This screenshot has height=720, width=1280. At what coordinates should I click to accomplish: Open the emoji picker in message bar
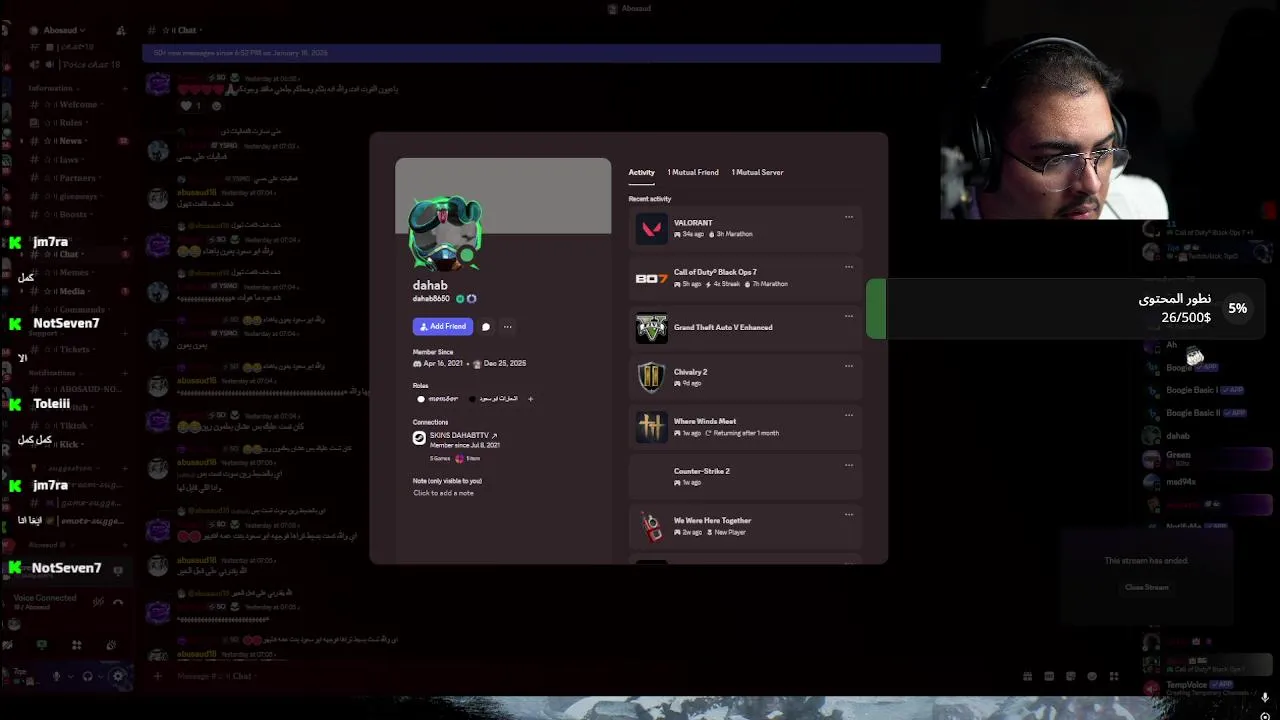[1092, 676]
